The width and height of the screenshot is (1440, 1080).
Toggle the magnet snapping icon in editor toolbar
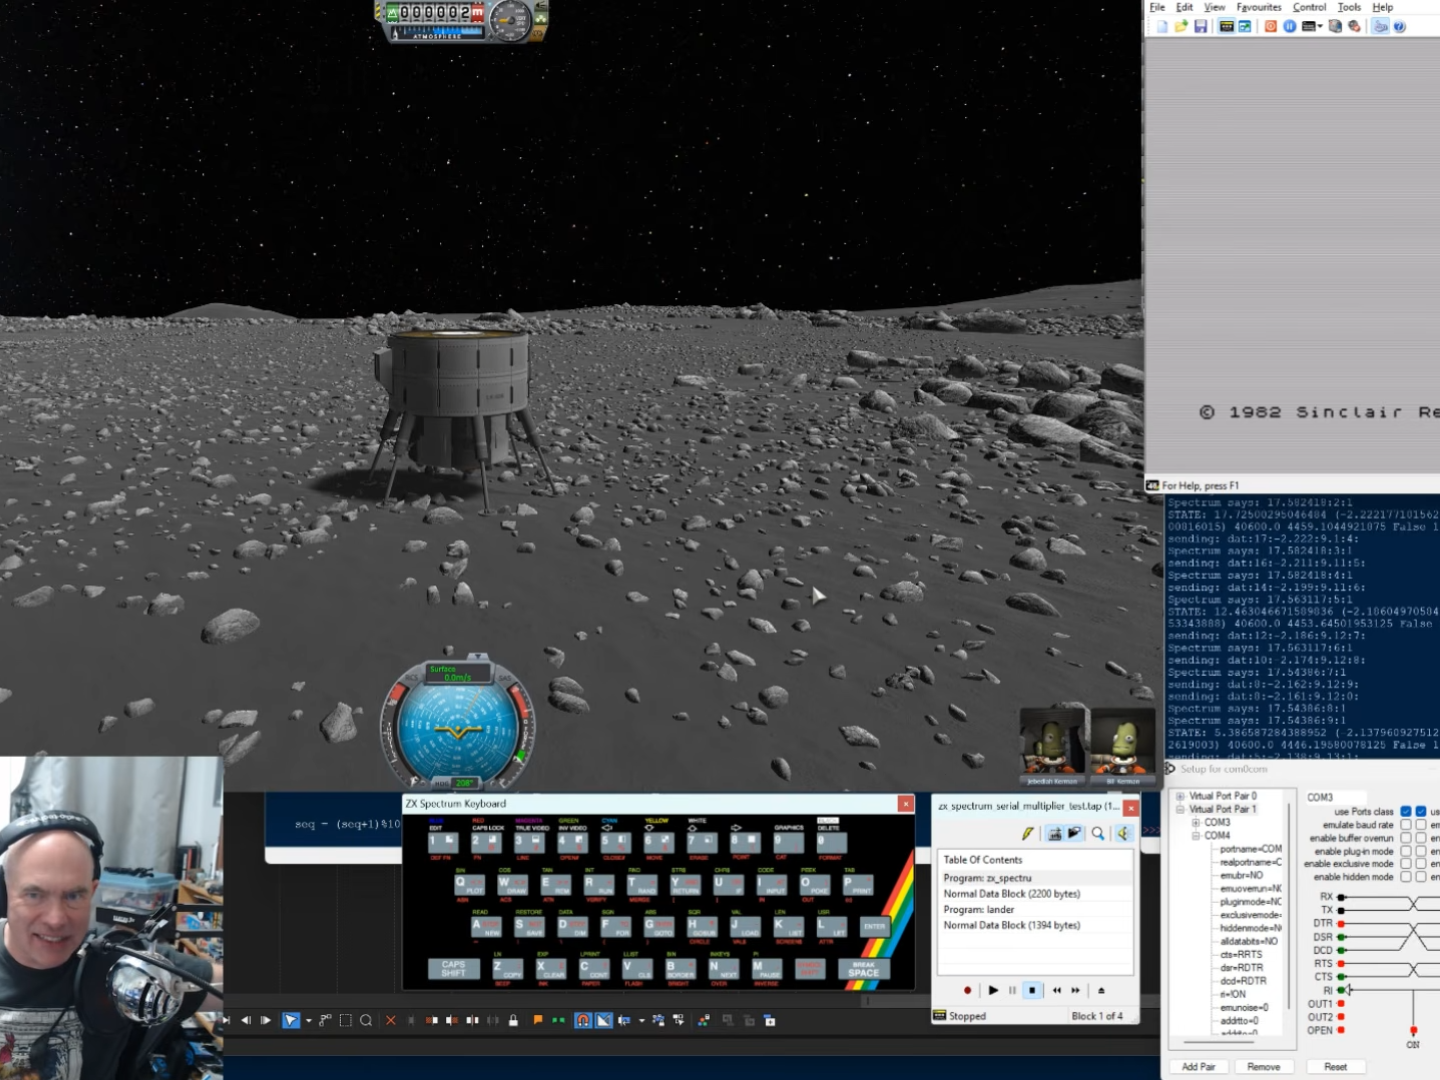[583, 1020]
